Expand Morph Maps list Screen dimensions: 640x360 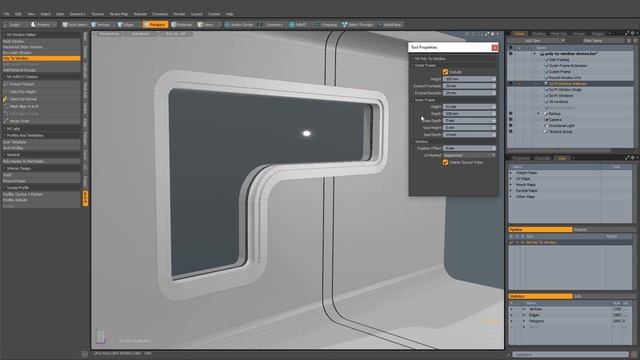point(511,184)
